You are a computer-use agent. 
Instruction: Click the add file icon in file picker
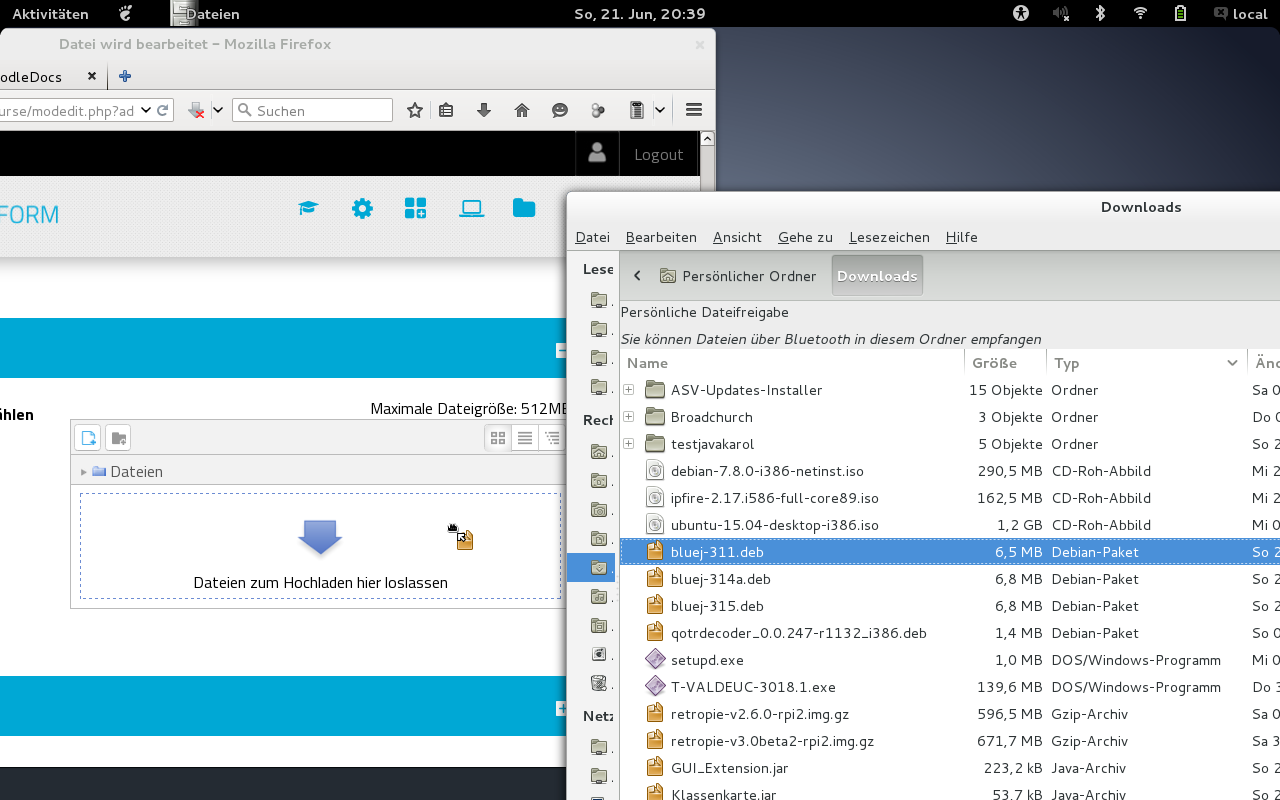coord(88,438)
